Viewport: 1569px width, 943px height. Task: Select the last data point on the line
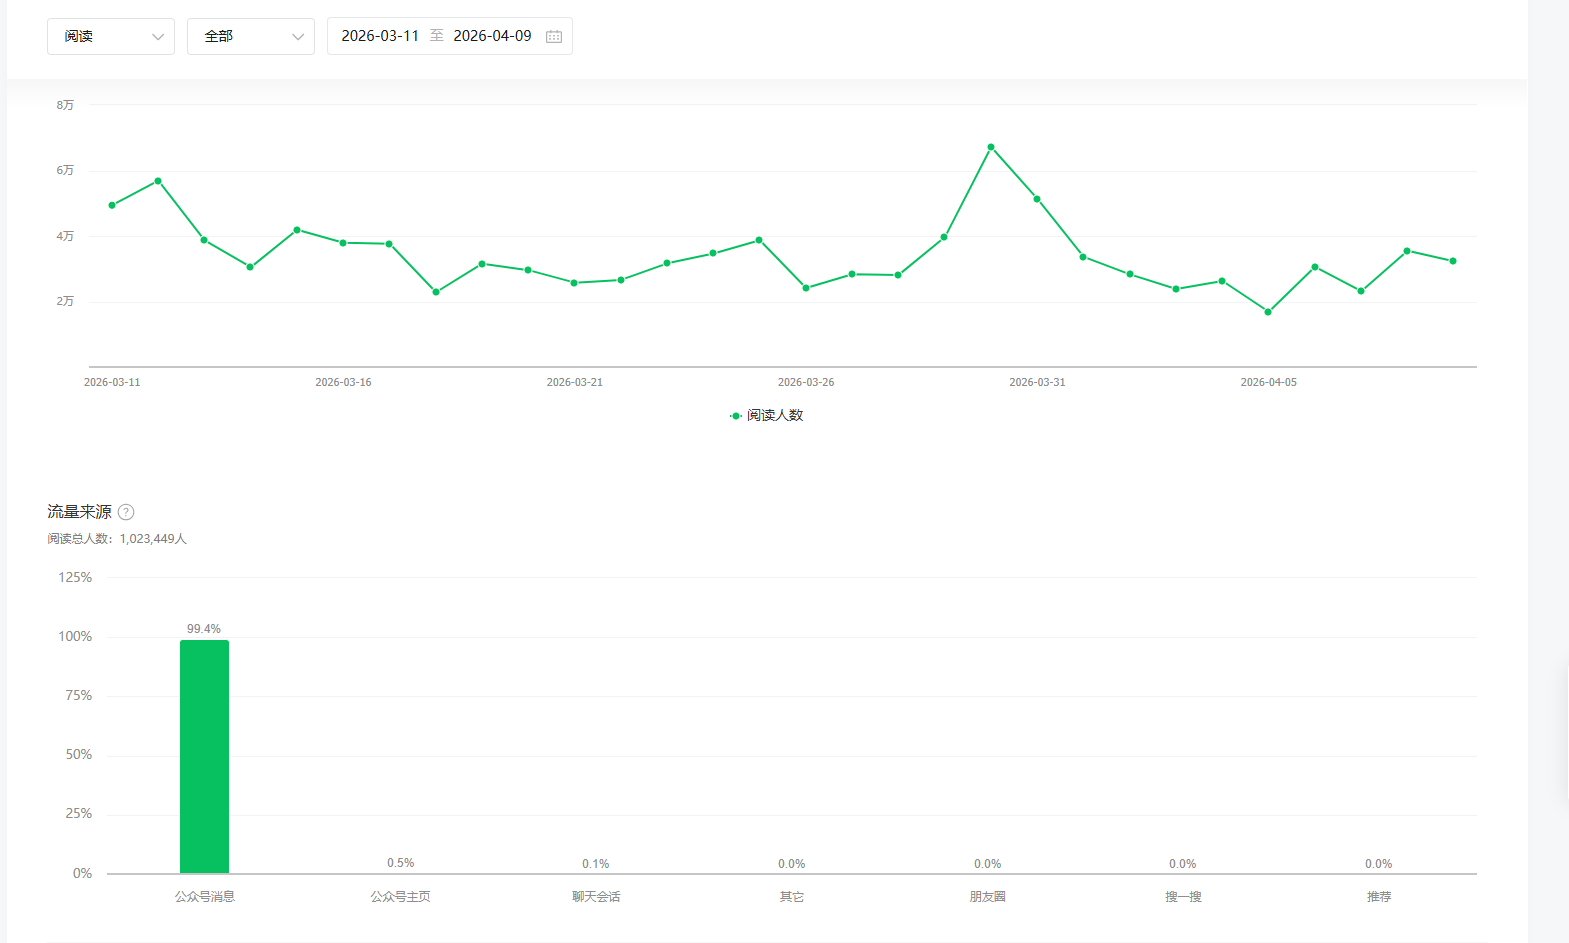click(x=1453, y=261)
